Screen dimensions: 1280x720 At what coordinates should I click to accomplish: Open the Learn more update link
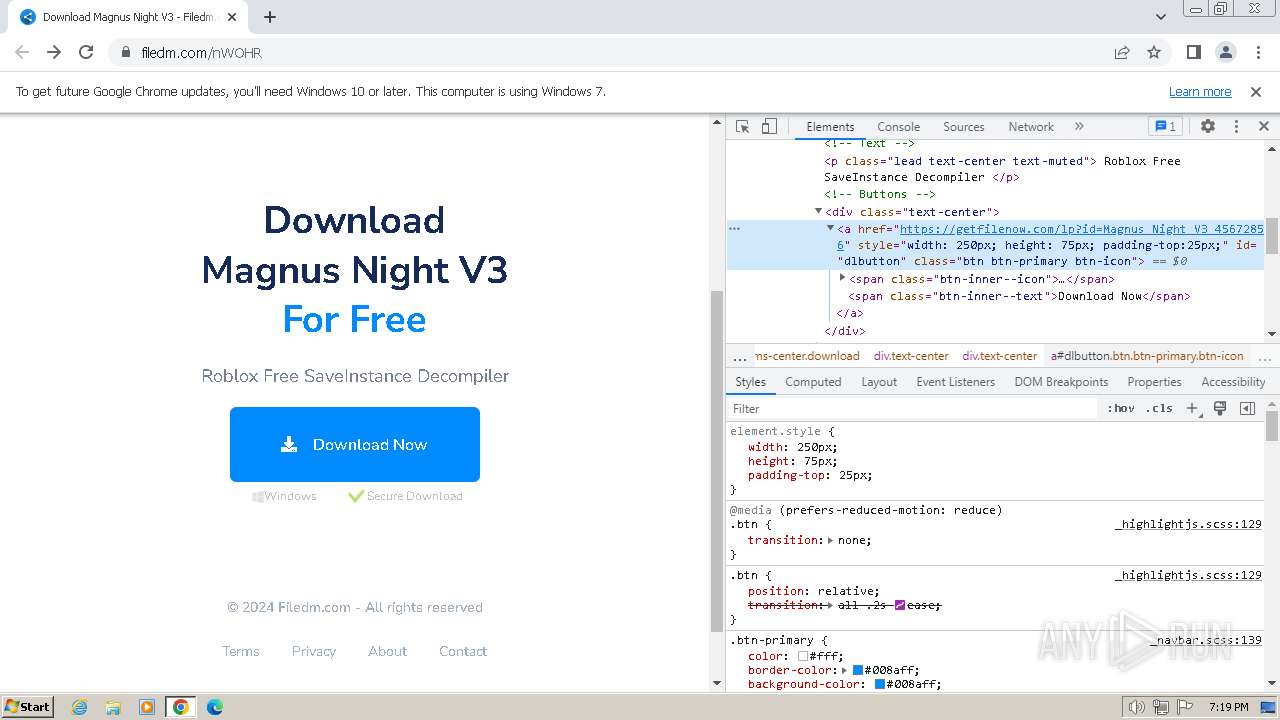coord(1200,92)
